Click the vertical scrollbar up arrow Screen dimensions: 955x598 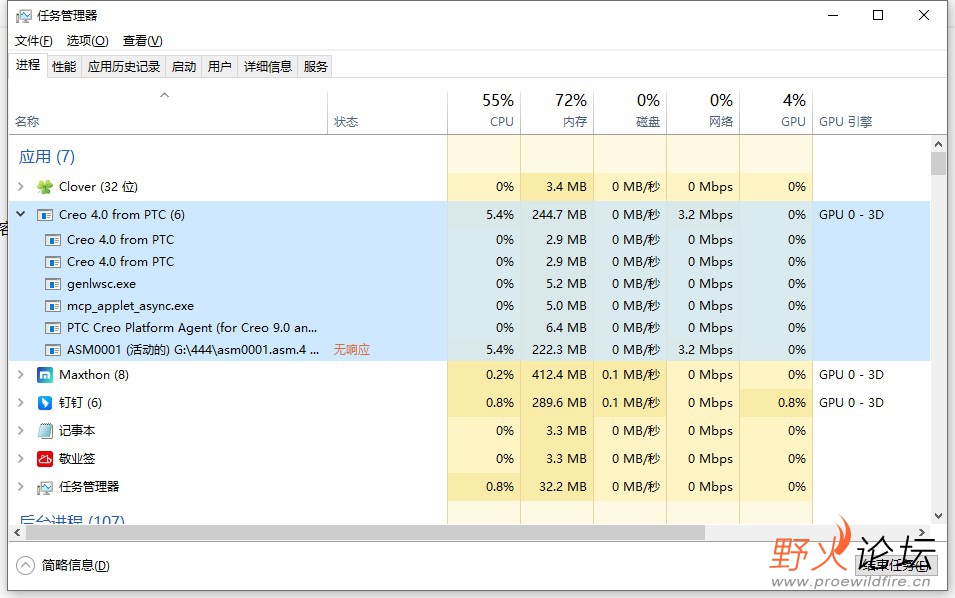[x=938, y=144]
